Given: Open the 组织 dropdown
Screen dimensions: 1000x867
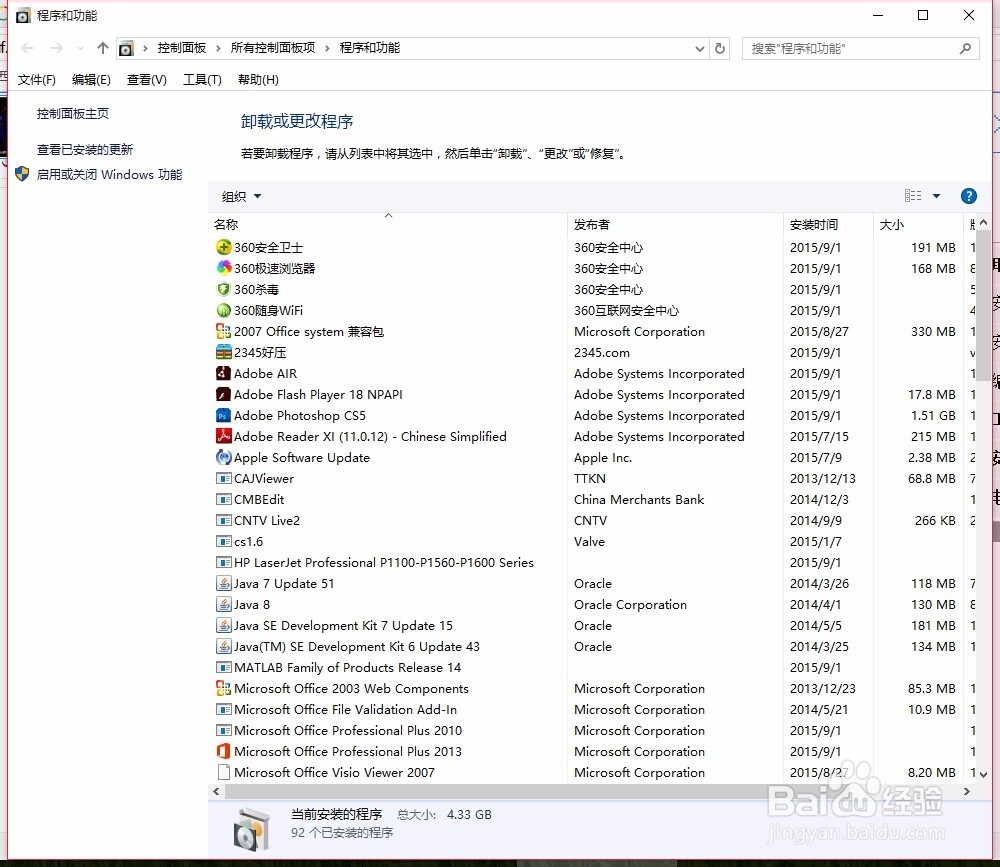Looking at the screenshot, I should click(x=241, y=196).
